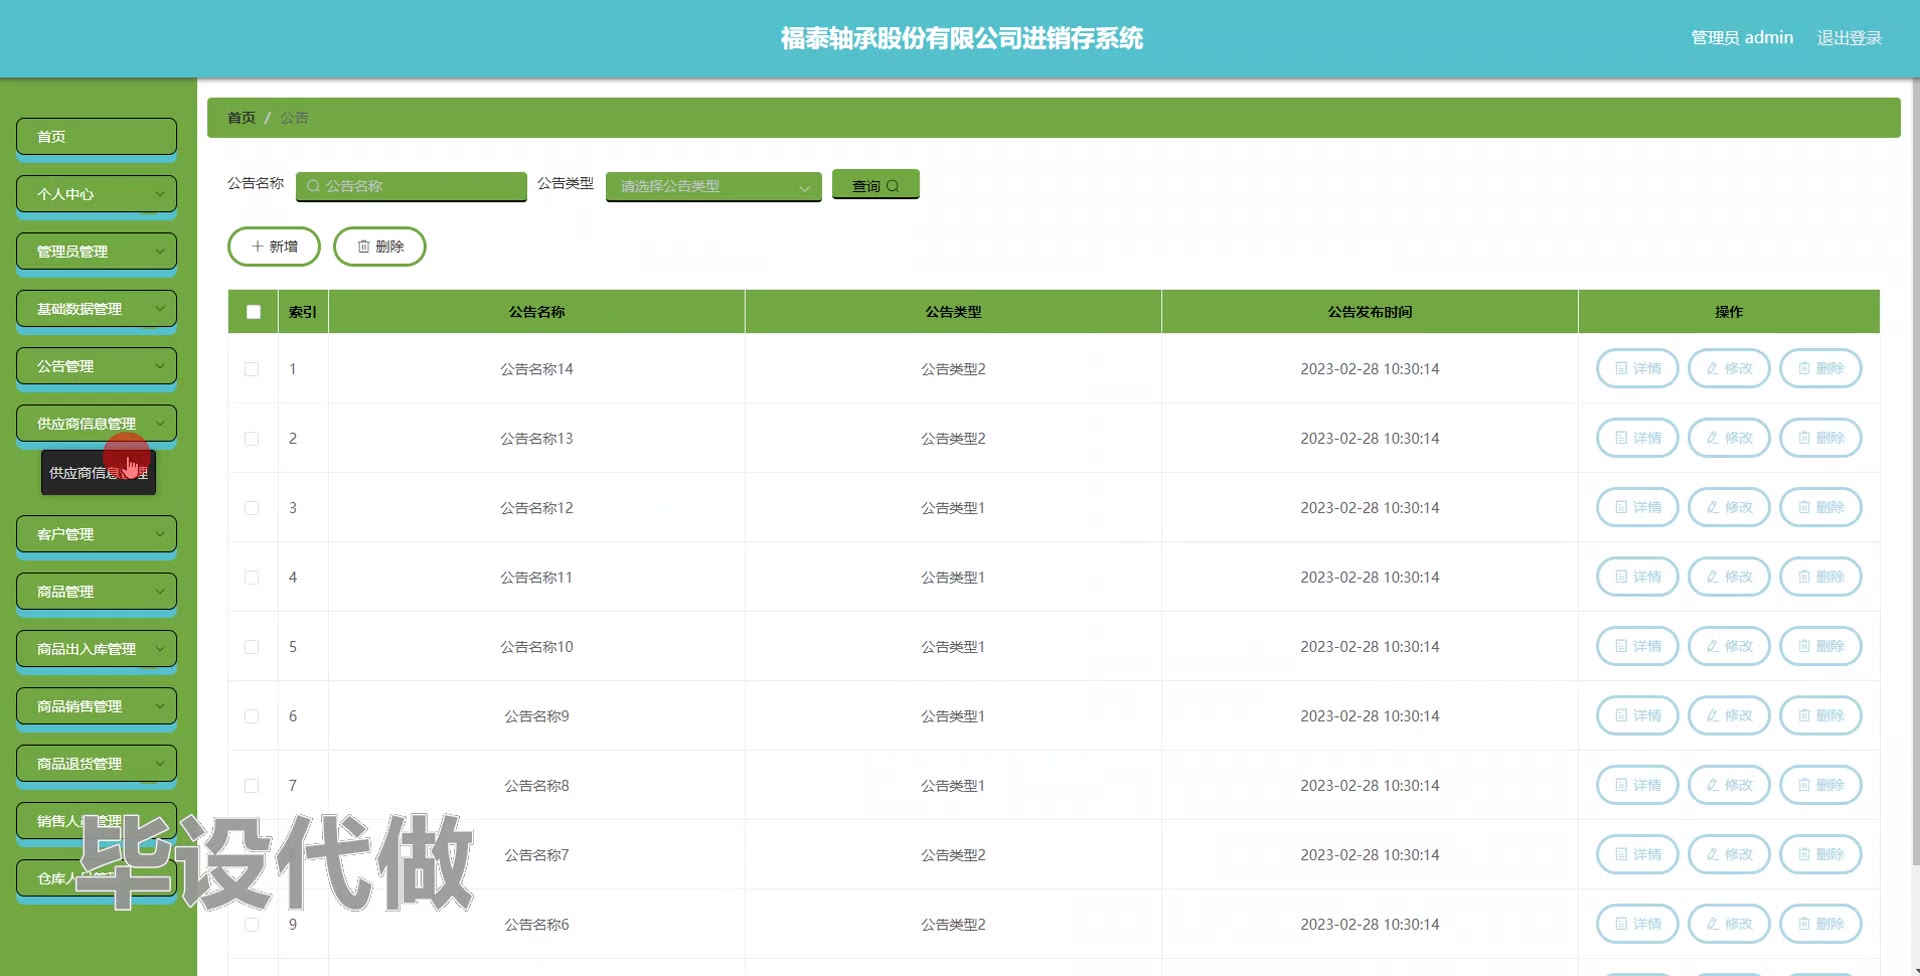Expand the 基础数据管理 sidebar menu
The image size is (1920, 976).
[96, 309]
